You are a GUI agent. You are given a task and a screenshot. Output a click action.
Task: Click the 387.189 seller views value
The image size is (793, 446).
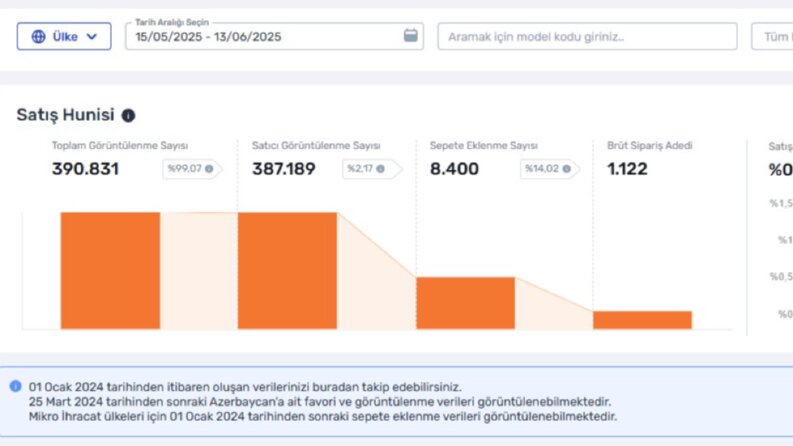click(x=284, y=169)
